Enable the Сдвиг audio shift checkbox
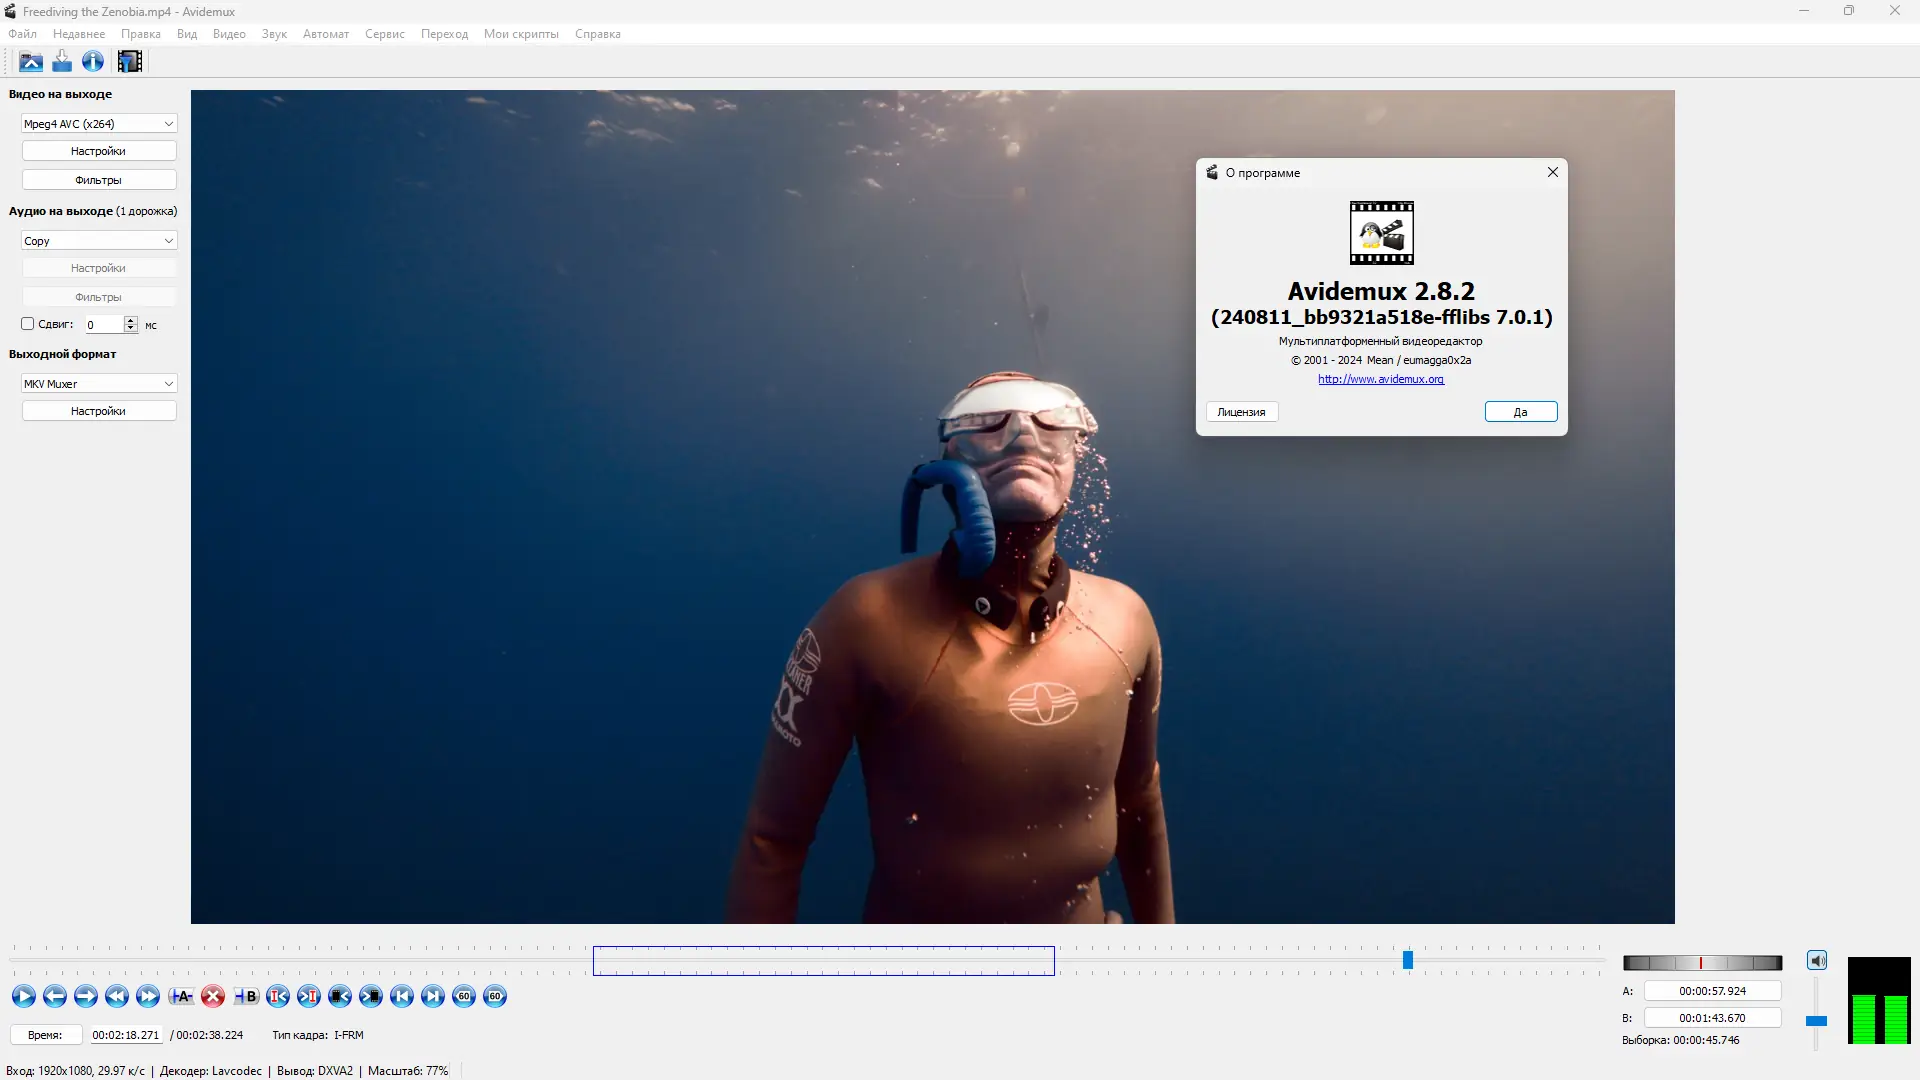 coord(28,324)
